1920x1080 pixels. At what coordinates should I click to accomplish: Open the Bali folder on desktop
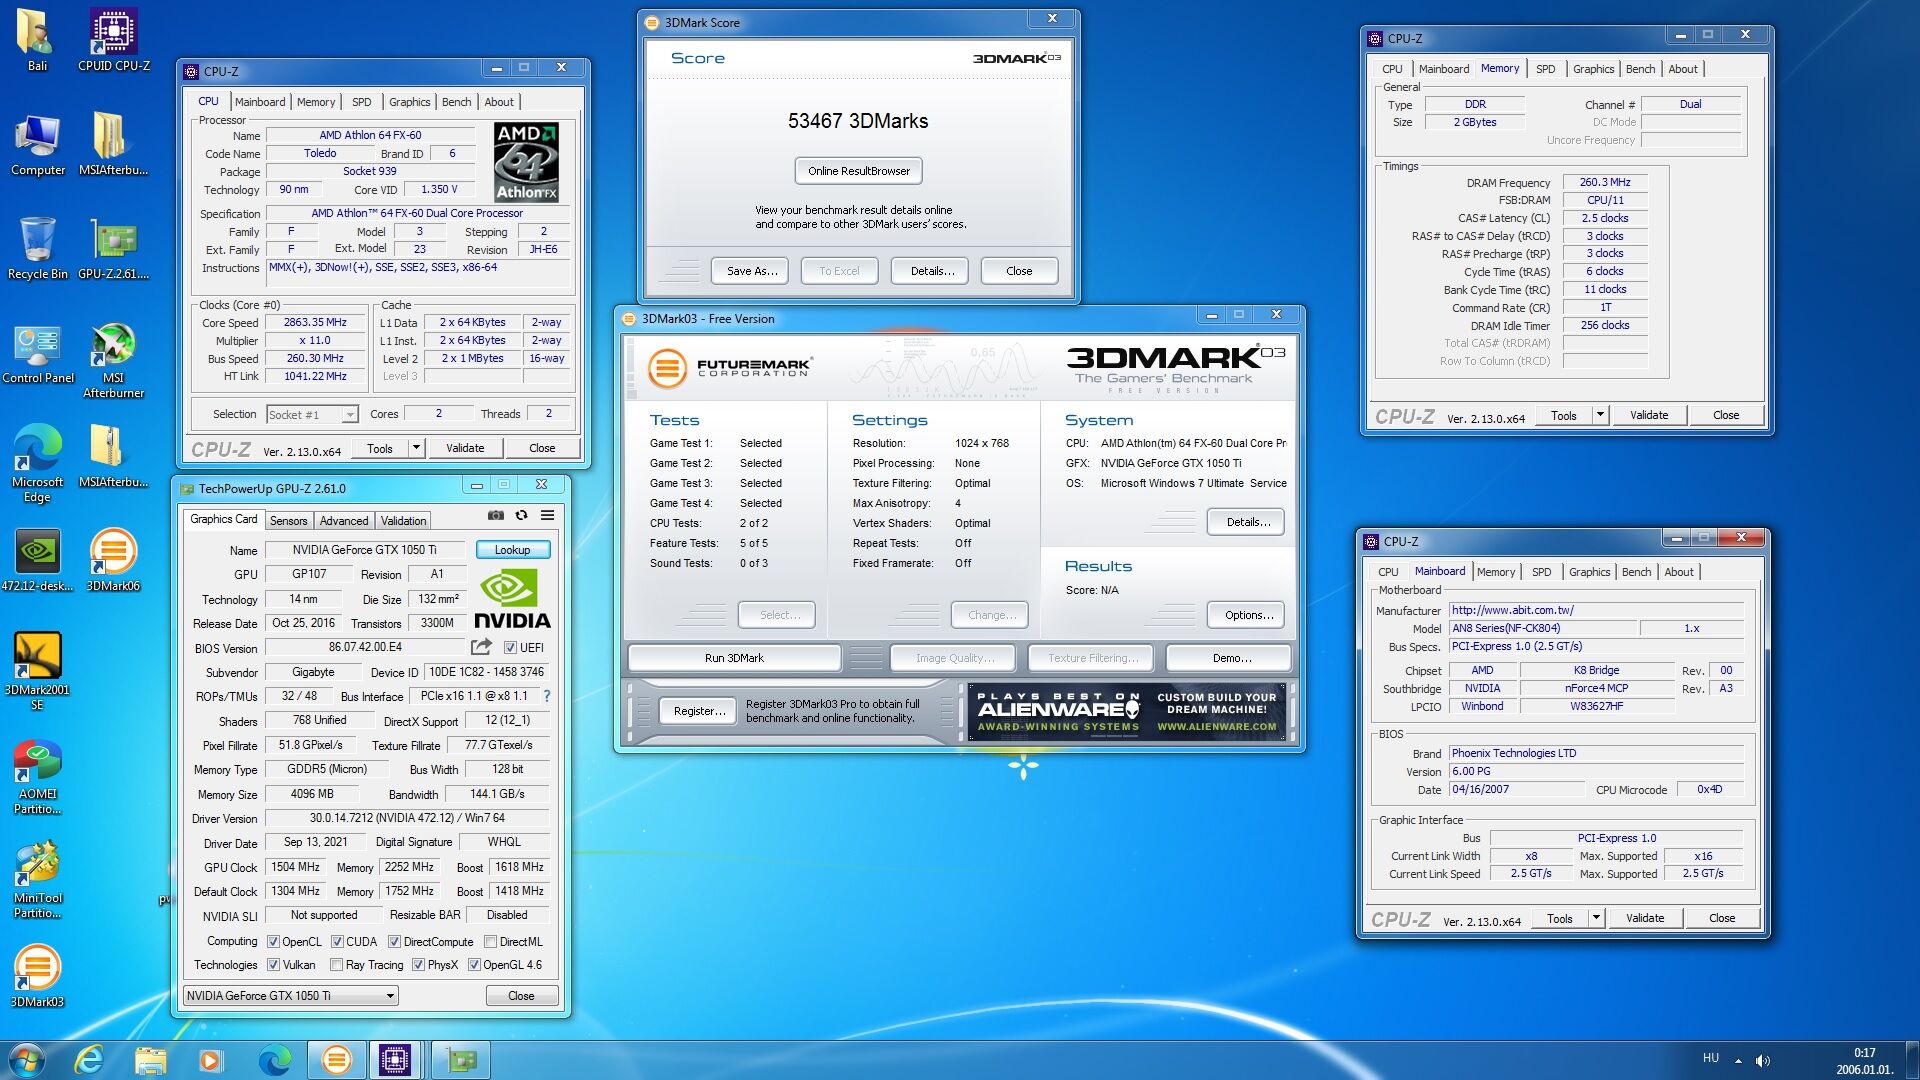tap(37, 40)
